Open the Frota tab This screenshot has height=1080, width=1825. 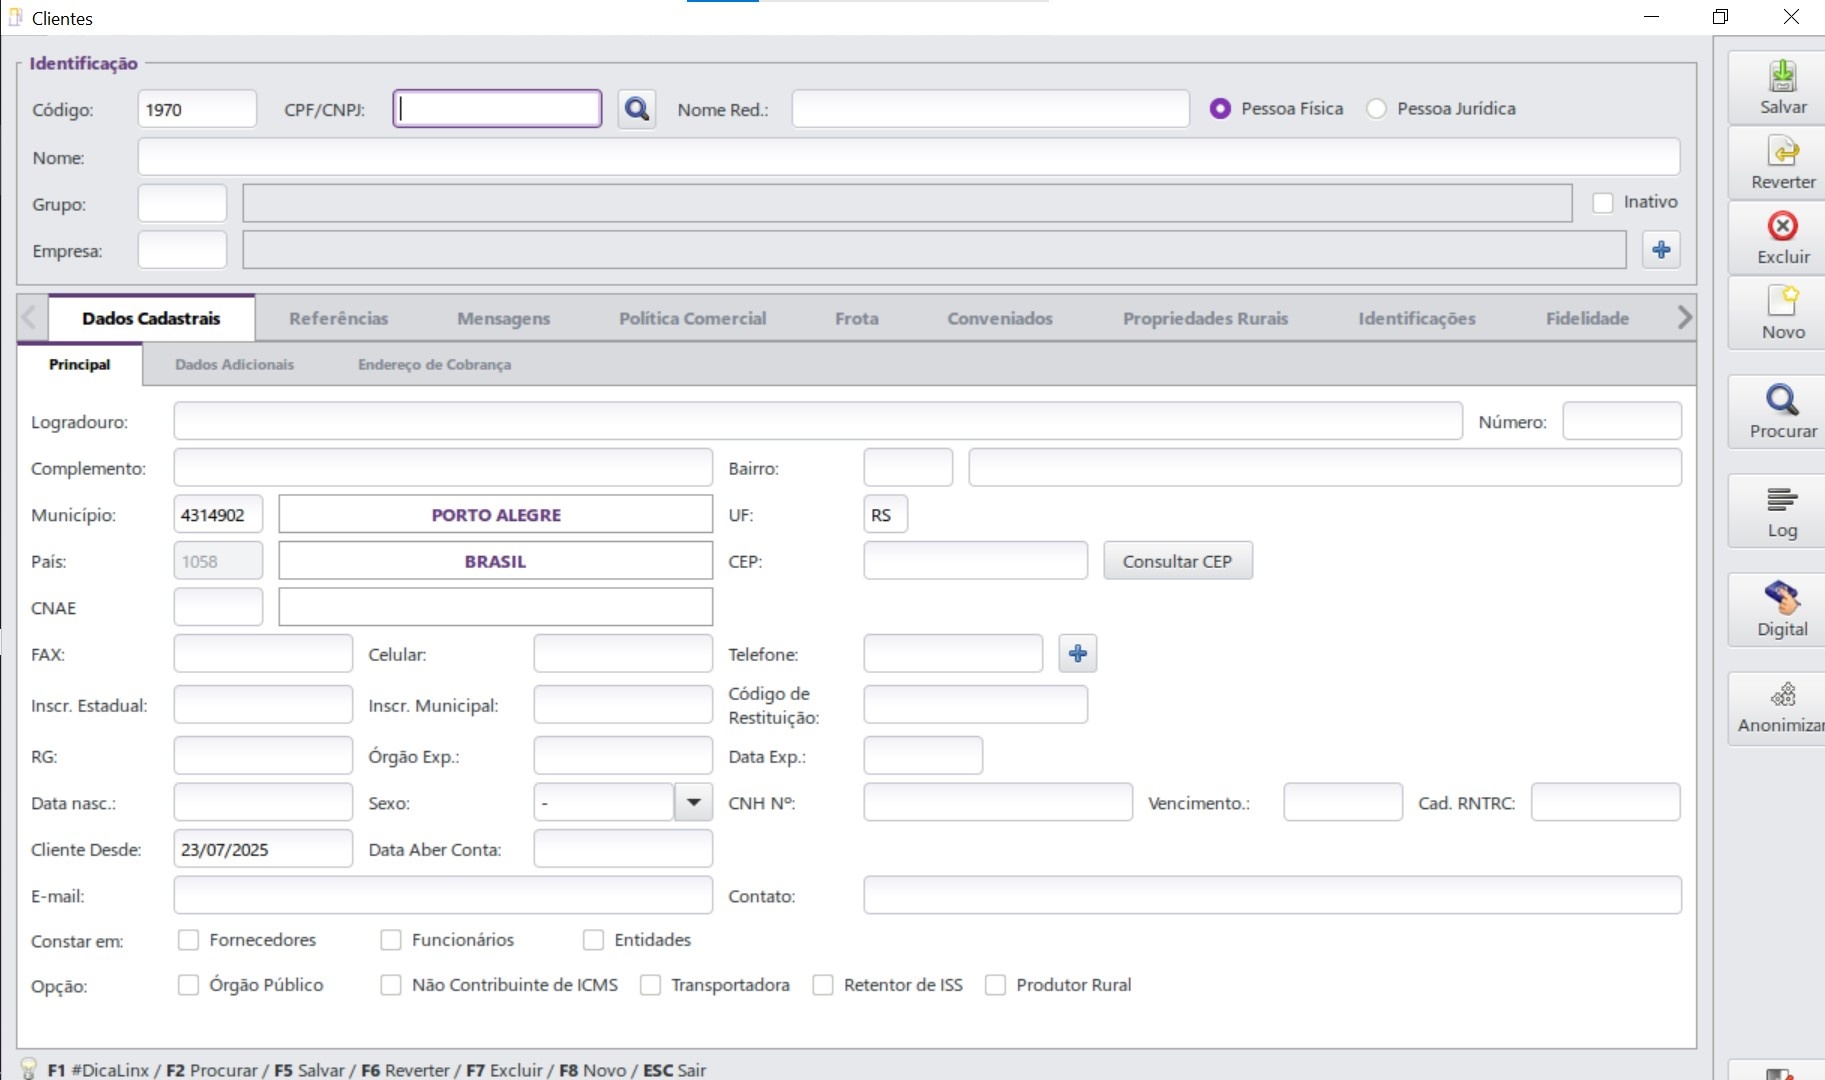coord(857,318)
